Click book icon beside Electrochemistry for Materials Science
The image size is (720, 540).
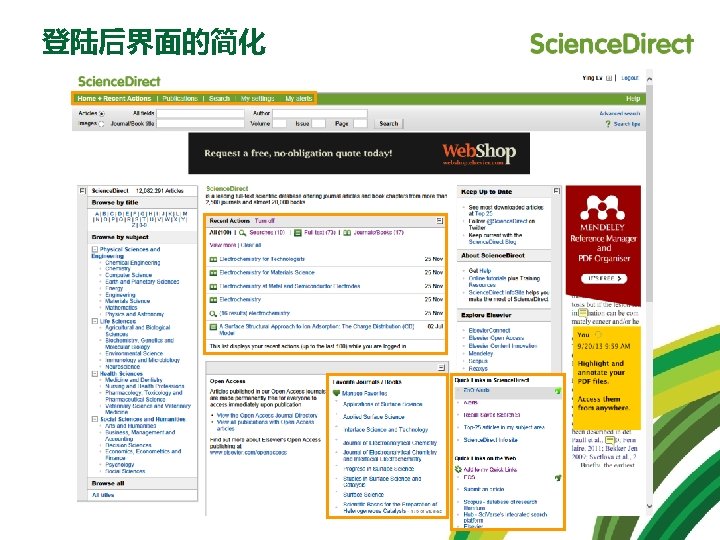(213, 273)
